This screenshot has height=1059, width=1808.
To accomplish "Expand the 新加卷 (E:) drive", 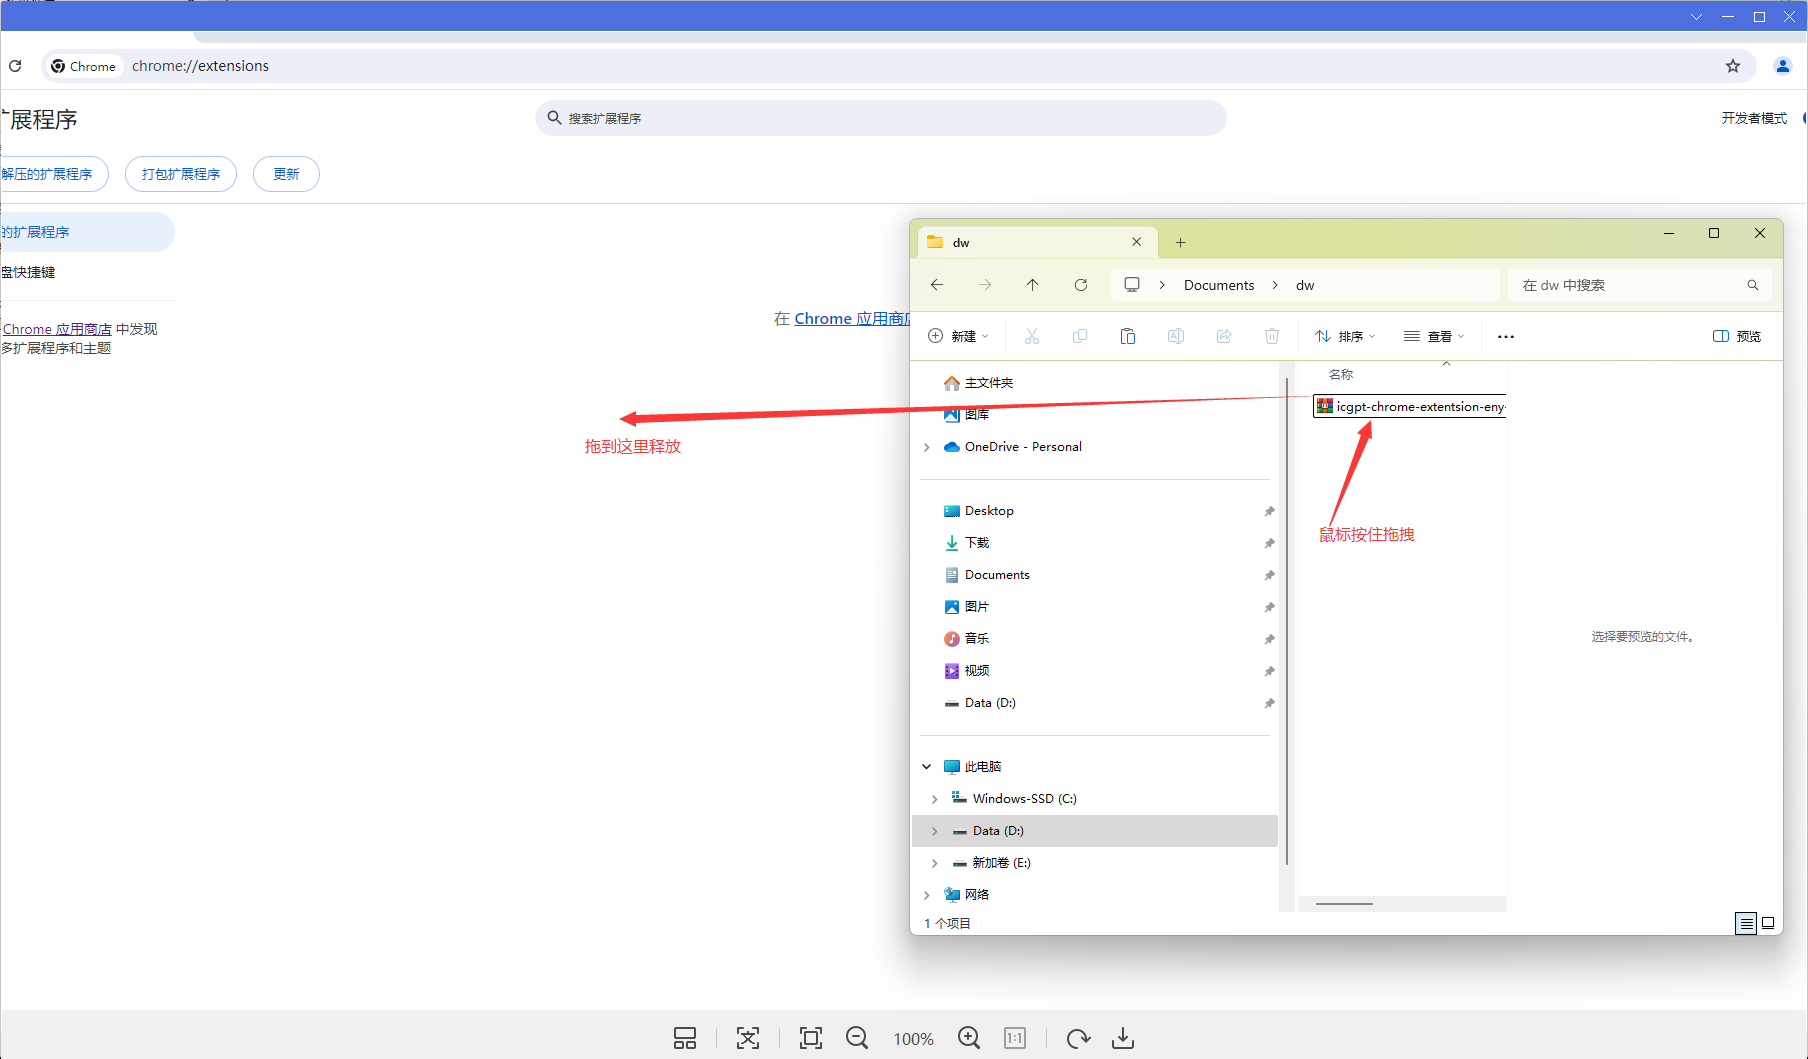I will 935,863.
